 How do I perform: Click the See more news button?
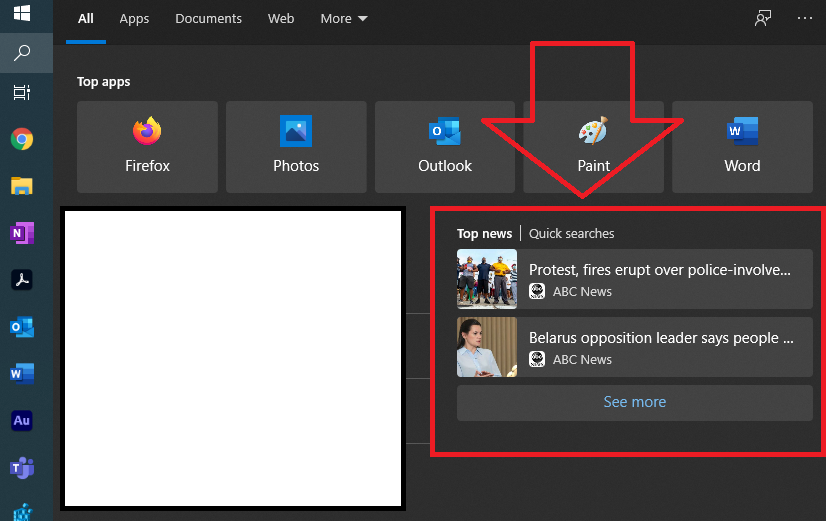[x=635, y=402]
